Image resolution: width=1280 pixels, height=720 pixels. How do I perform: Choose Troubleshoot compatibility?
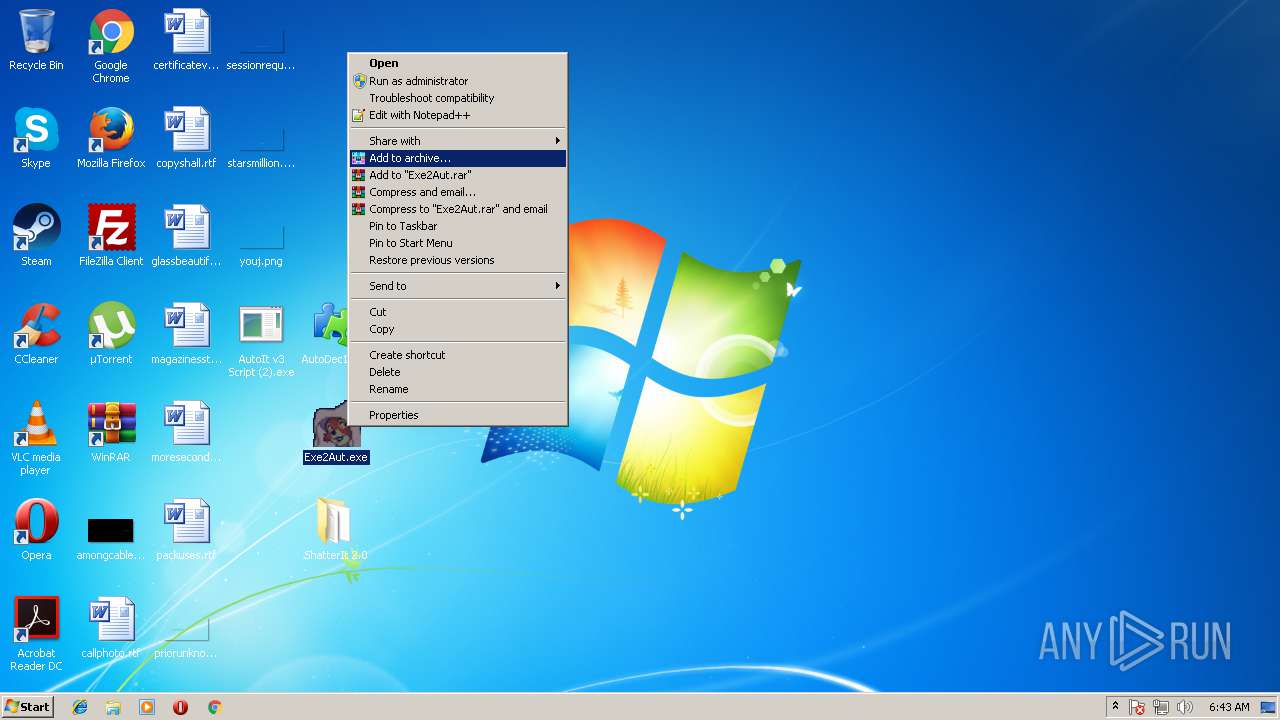(x=458, y=98)
